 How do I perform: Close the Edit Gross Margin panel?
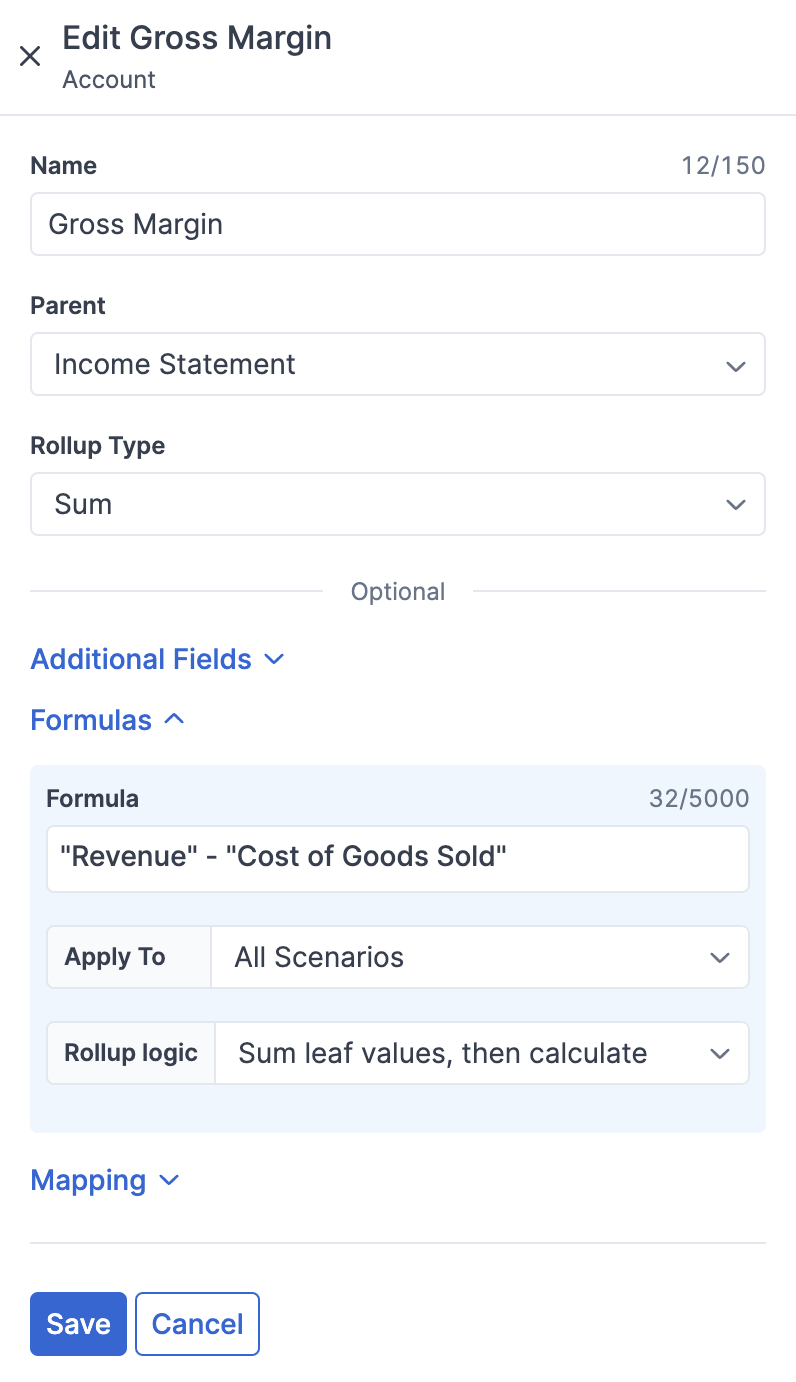click(30, 56)
